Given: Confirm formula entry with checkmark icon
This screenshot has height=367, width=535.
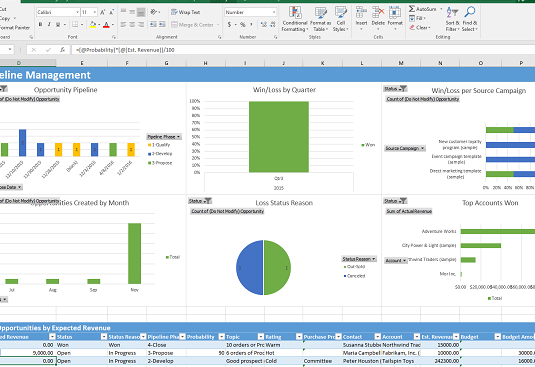Looking at the screenshot, I should [48, 50].
